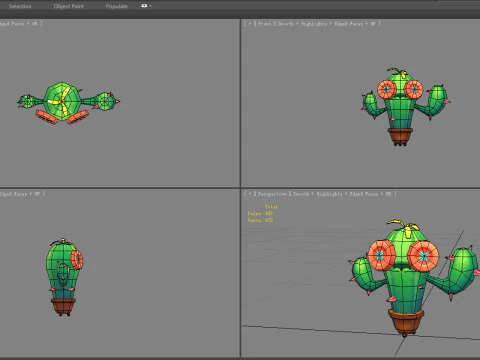This screenshot has width=480, height=360.
Task: Expand the ribbon display options arrow
Action: 150,6
